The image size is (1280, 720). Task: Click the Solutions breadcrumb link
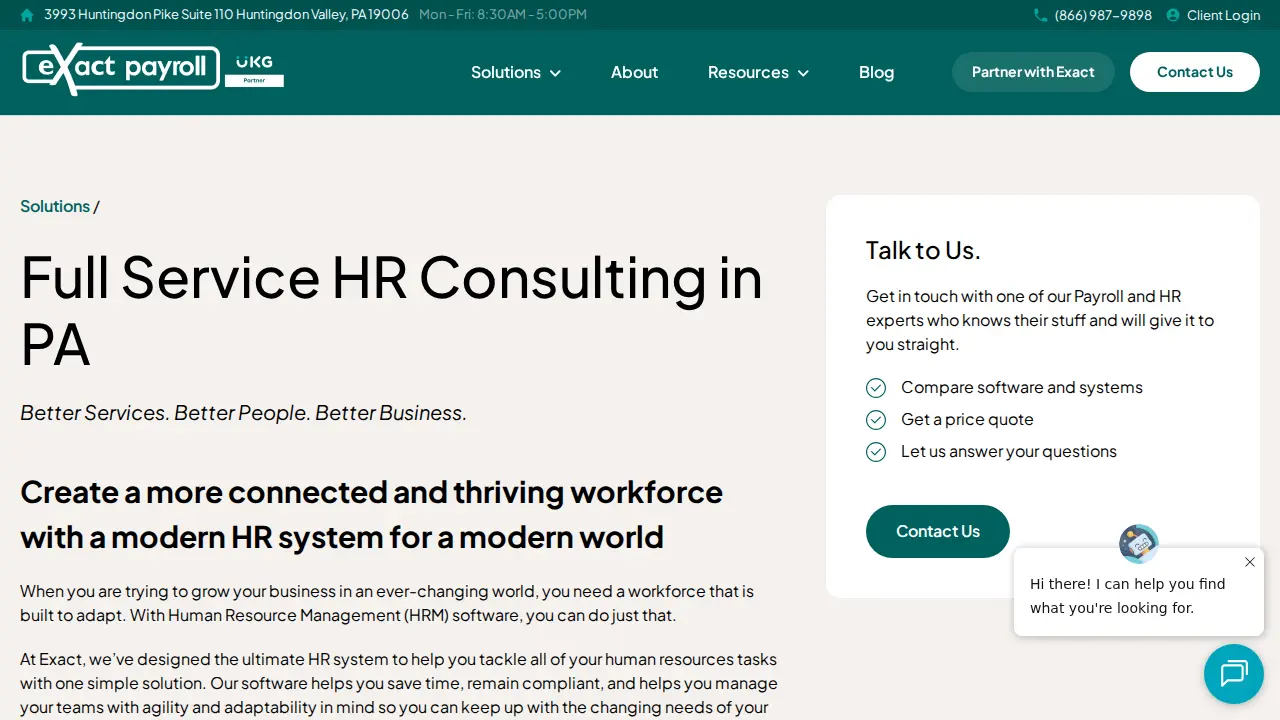point(55,206)
